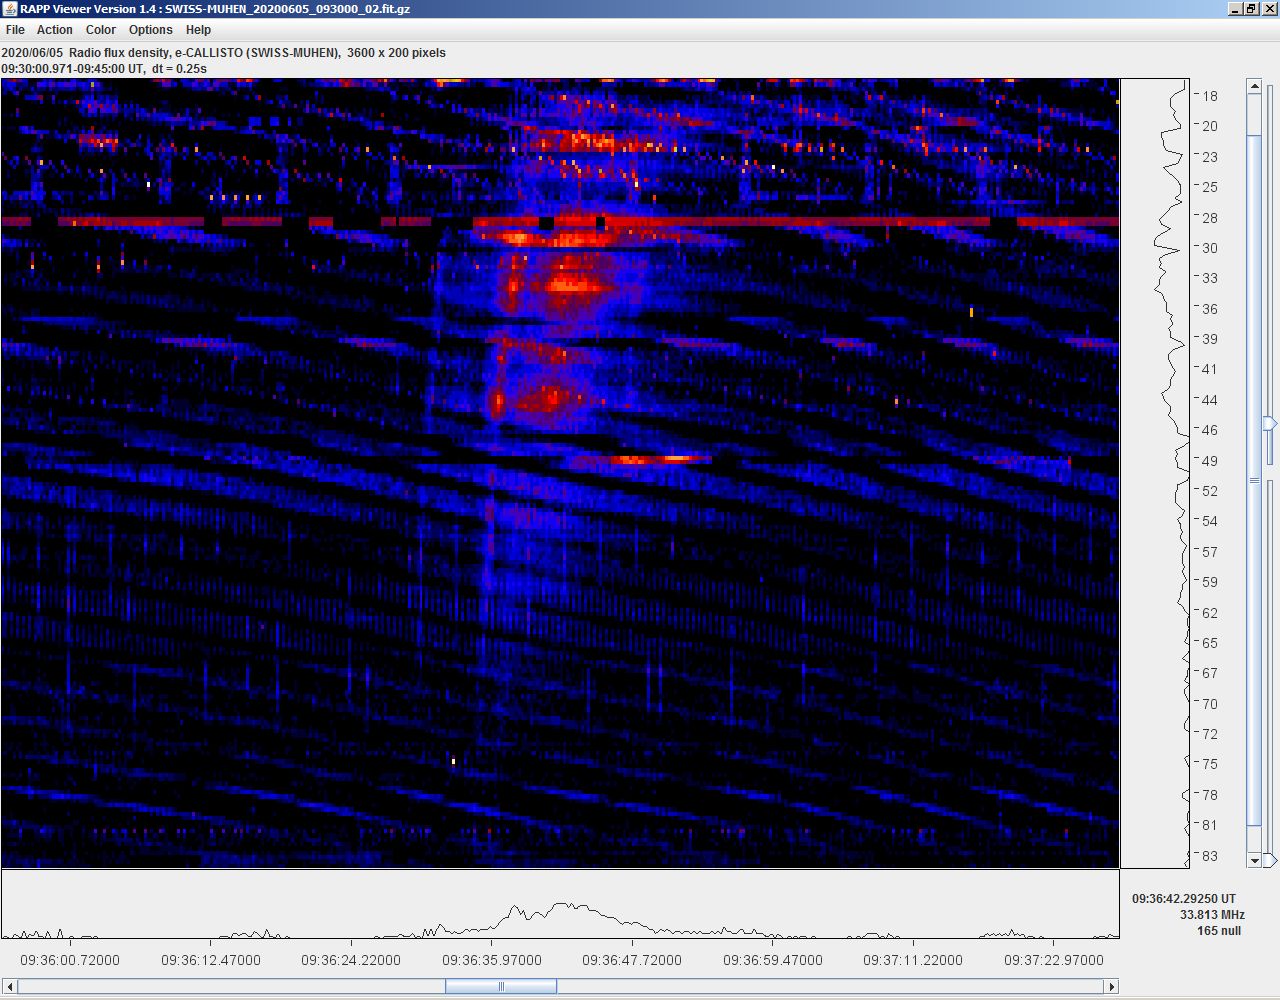
Task: Open the Color menu
Action: coord(101,30)
